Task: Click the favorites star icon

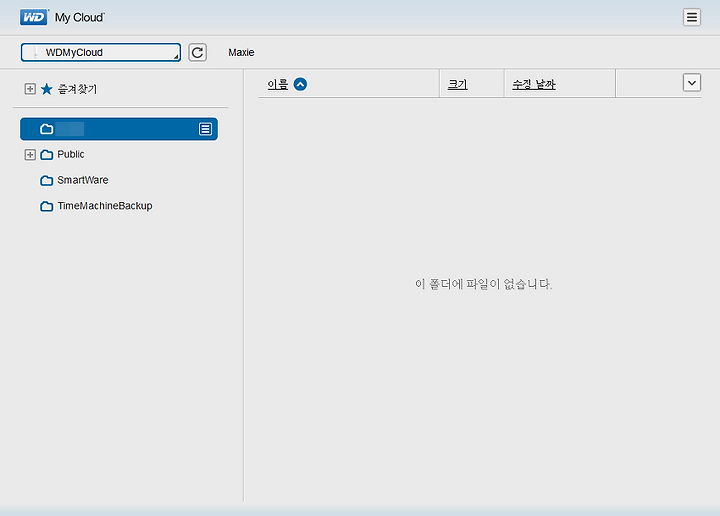Action: click(x=46, y=89)
